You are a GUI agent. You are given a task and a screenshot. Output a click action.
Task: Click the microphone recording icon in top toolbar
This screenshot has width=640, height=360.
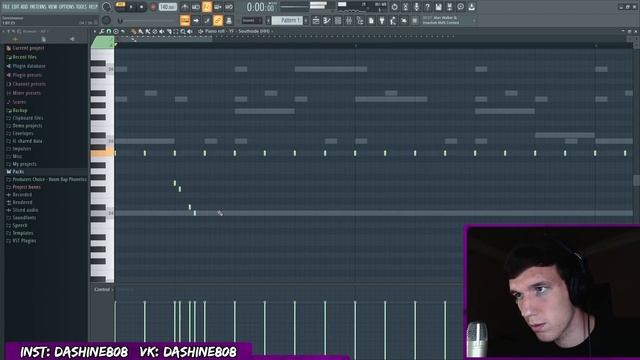pyautogui.click(x=416, y=7)
